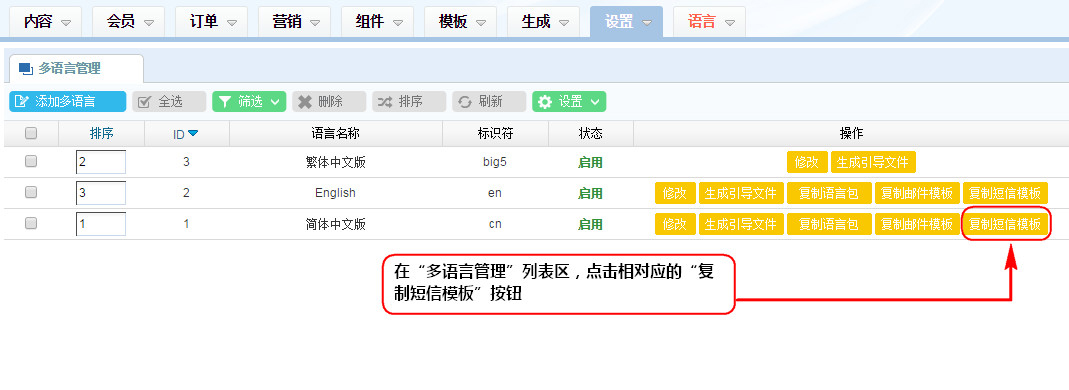Viewport: 1069px width, 390px height.
Task: Click 修改 button for 简体中文版 row
Action: 675,224
